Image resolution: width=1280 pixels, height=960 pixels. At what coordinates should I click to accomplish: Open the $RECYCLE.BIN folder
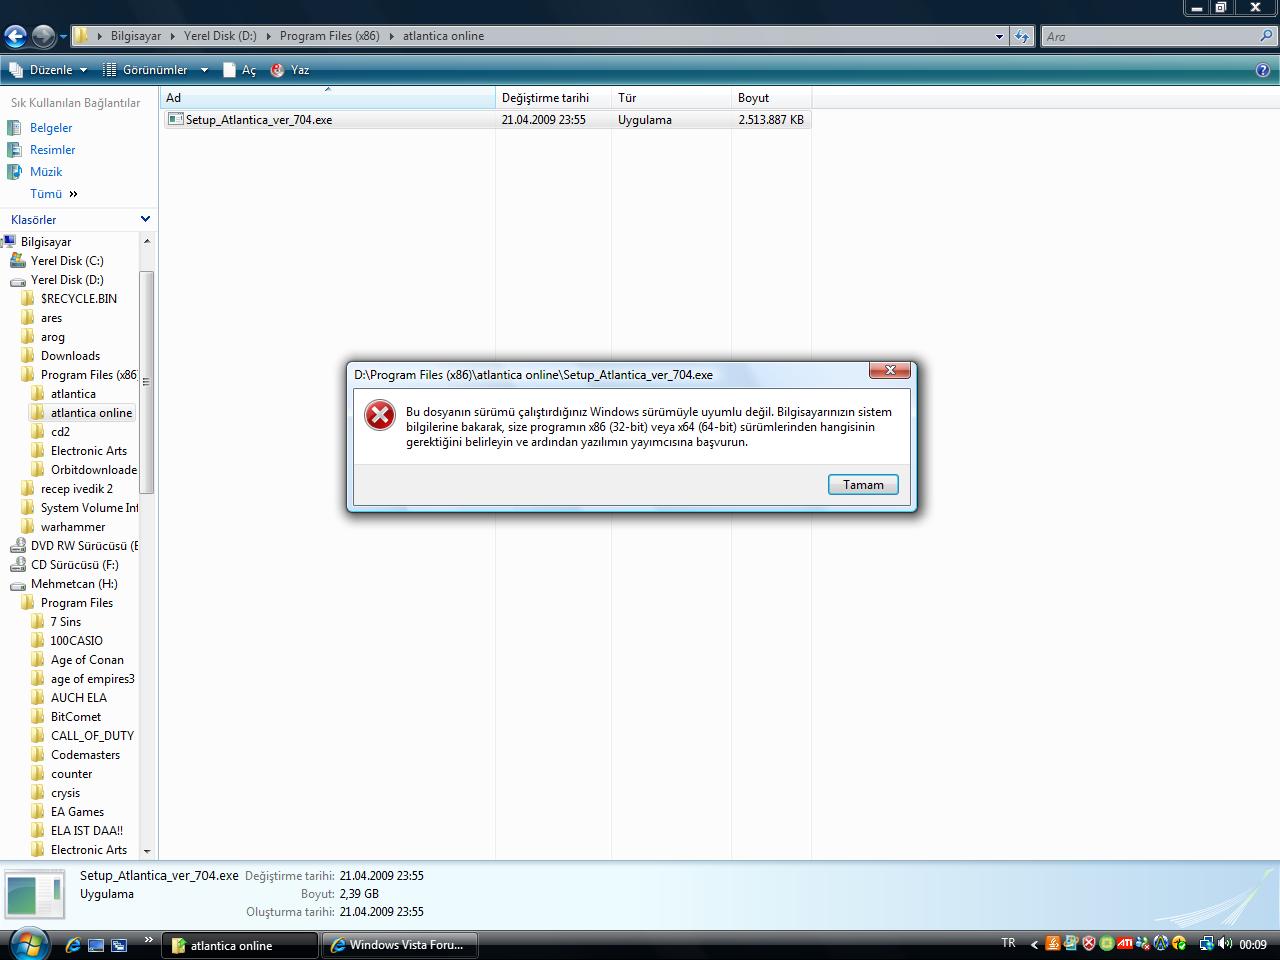[x=79, y=299]
